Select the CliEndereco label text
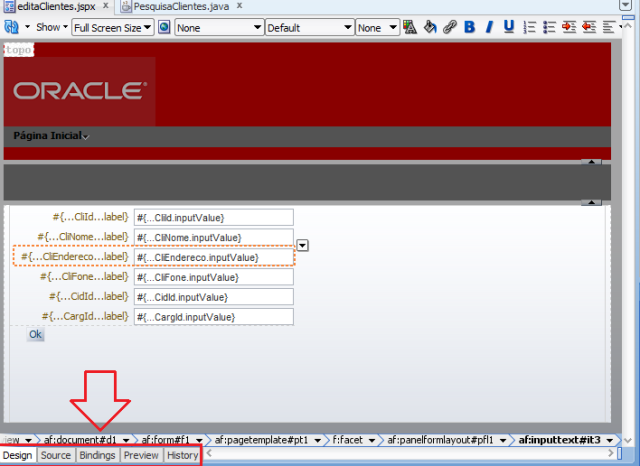This screenshot has height=466, width=640. coord(75,257)
